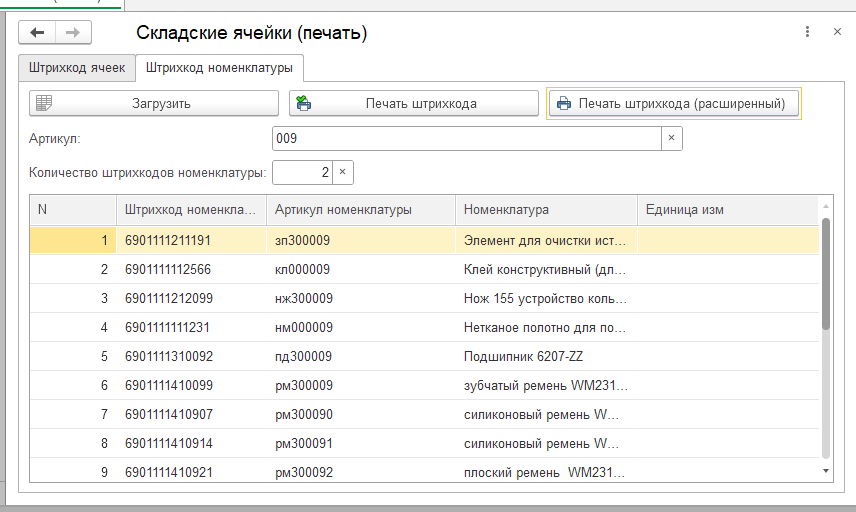Viewport: 856px width, 512px height.
Task: Clear the barcode quantity value with the X
Action: [x=342, y=172]
